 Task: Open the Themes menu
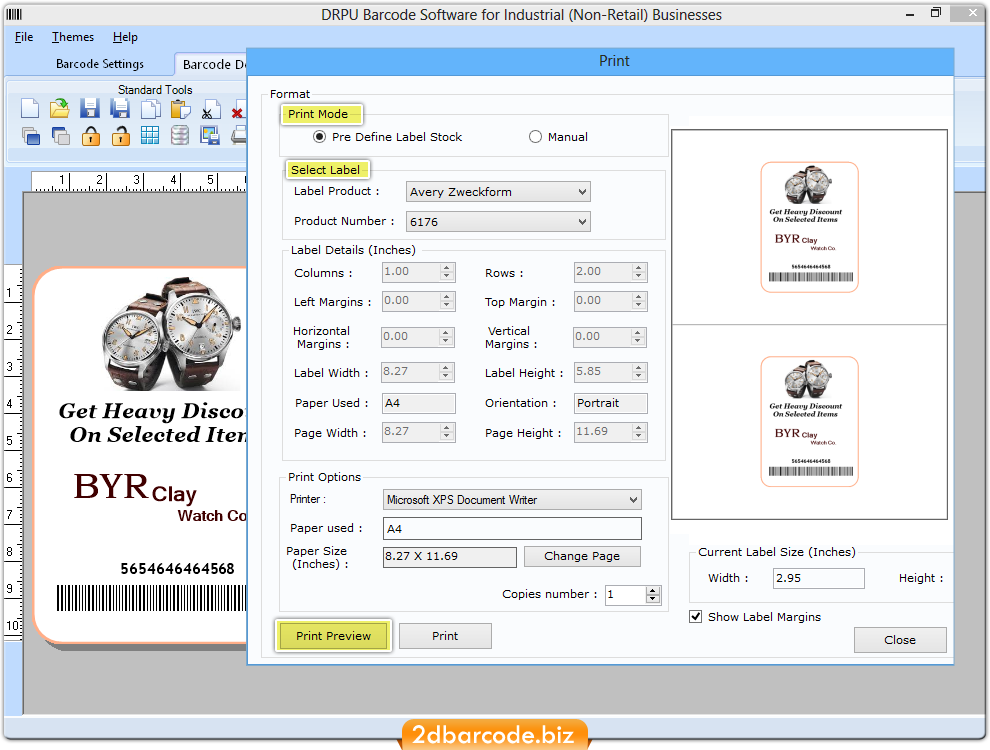[x=73, y=37]
